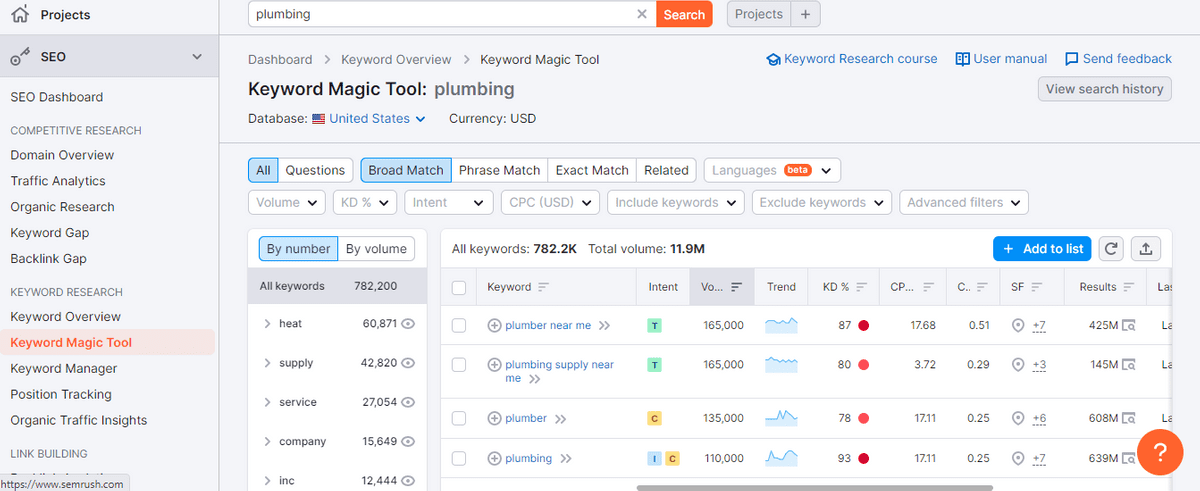The height and width of the screenshot is (491, 1200).
Task: Add 'plumbing supply near me' via plus icon
Action: pos(494,365)
